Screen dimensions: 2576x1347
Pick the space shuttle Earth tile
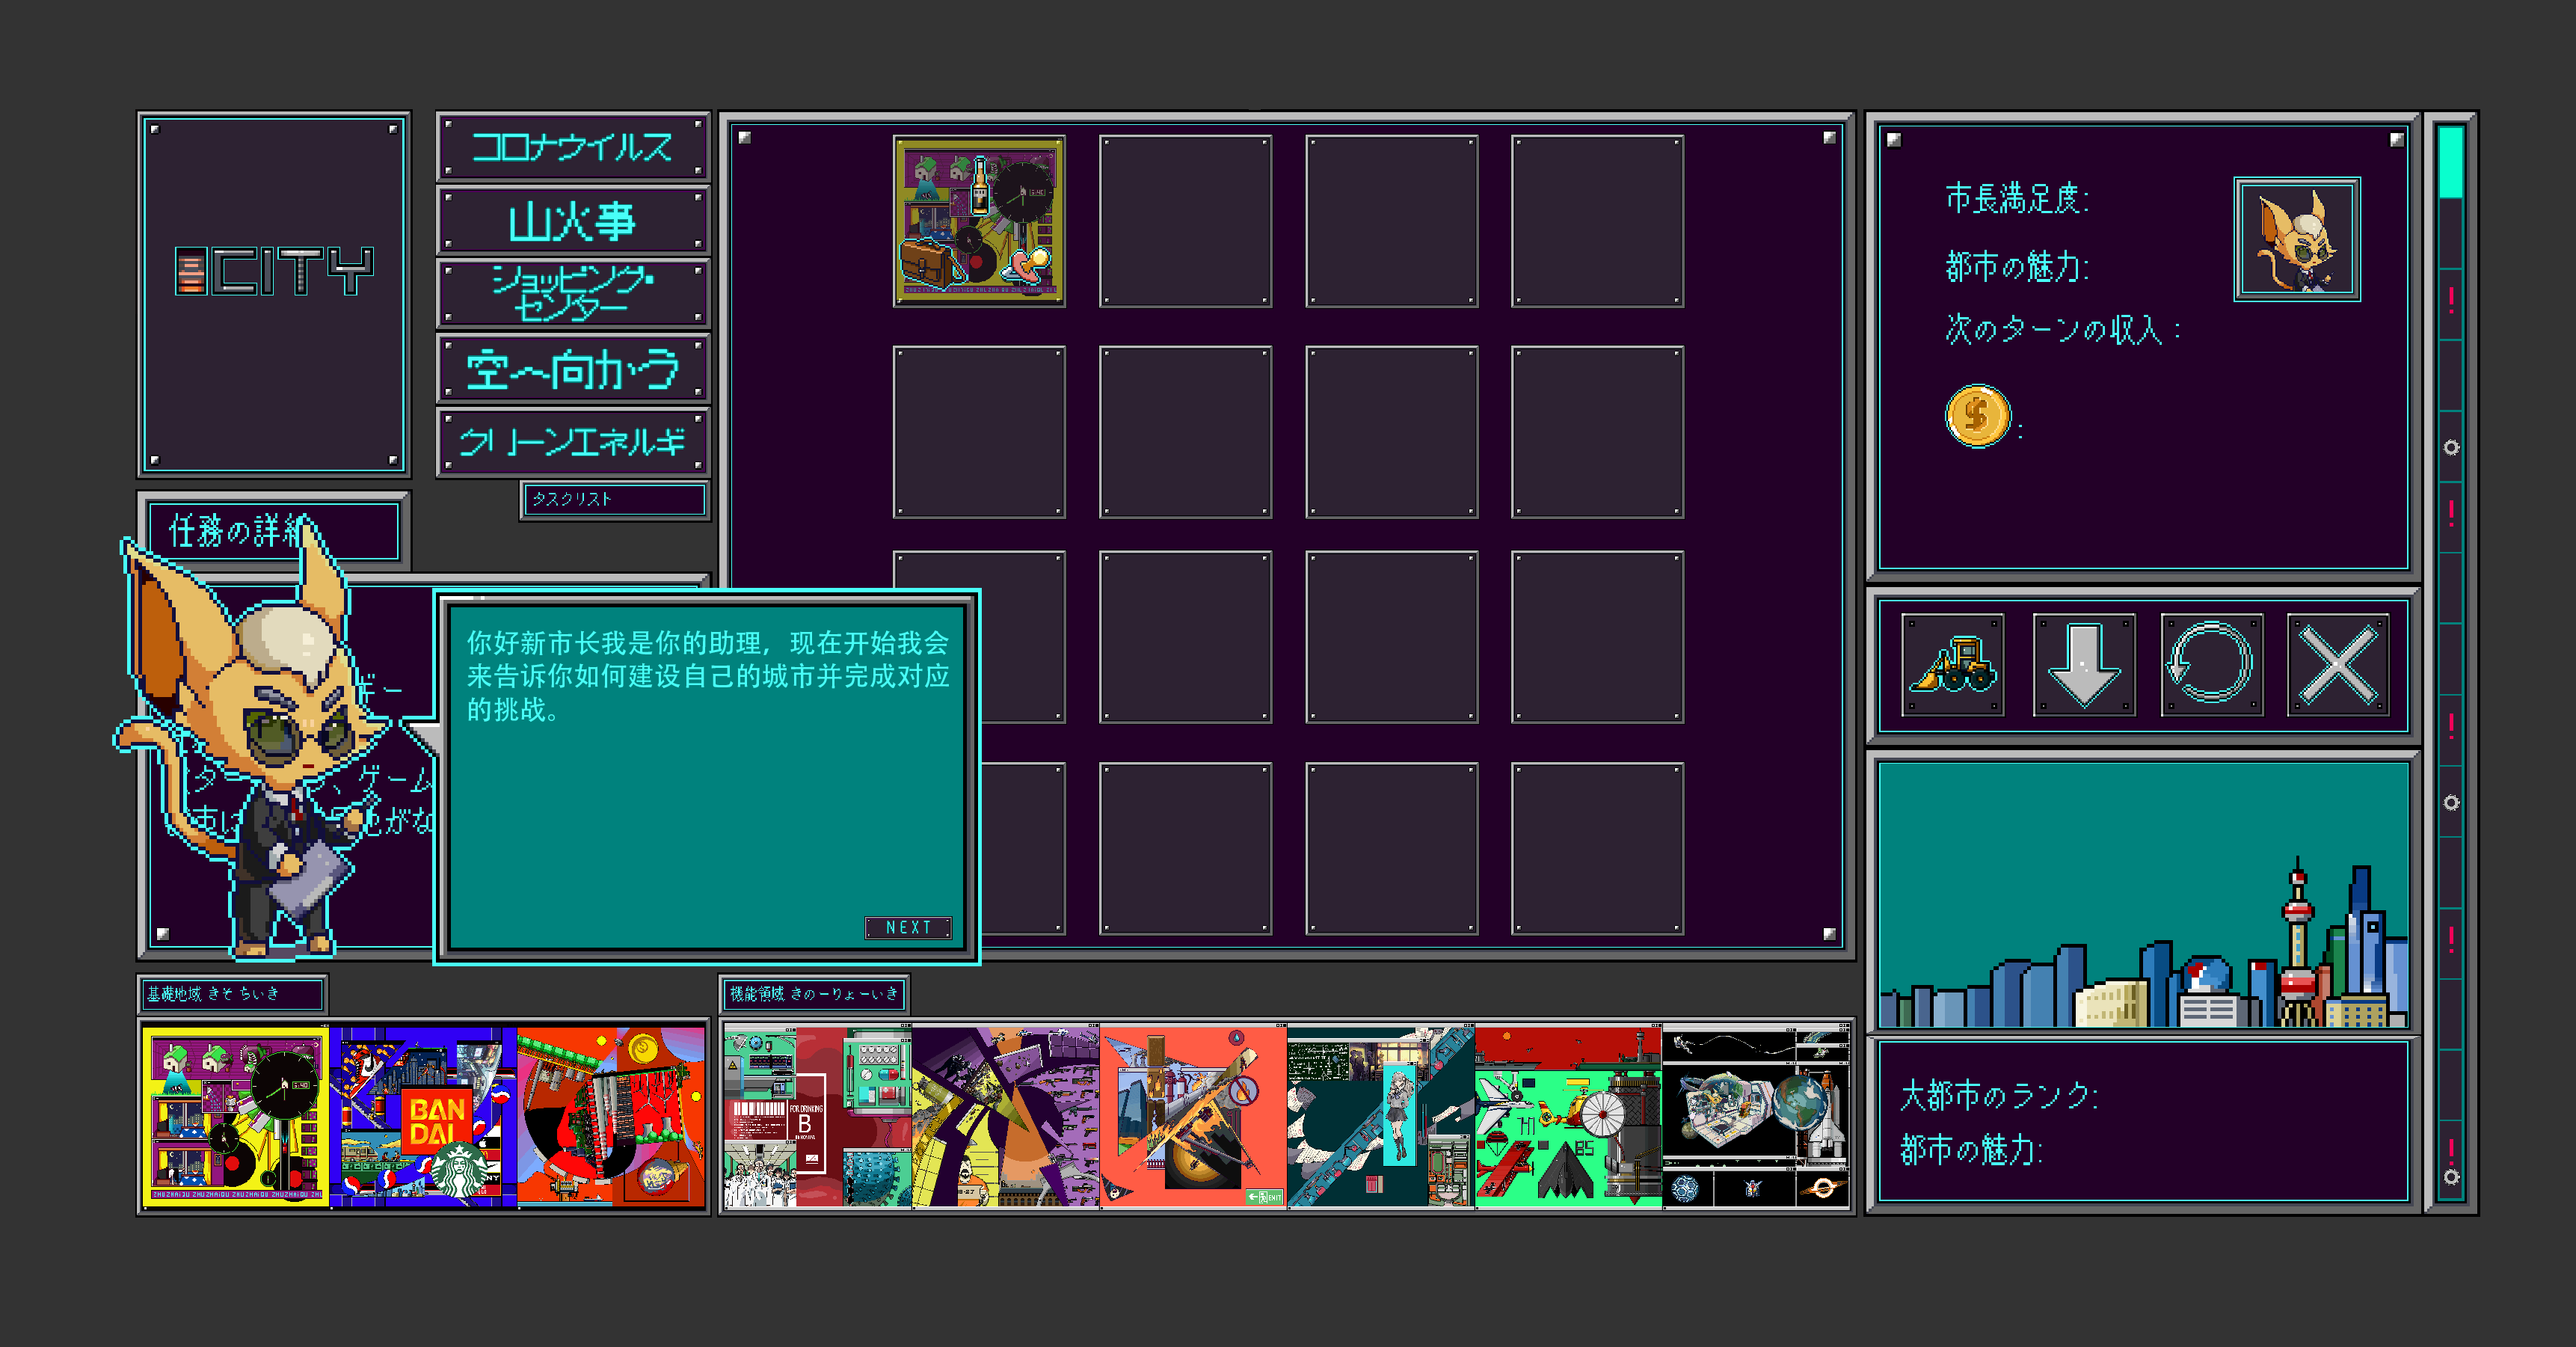pyautogui.click(x=1755, y=1116)
